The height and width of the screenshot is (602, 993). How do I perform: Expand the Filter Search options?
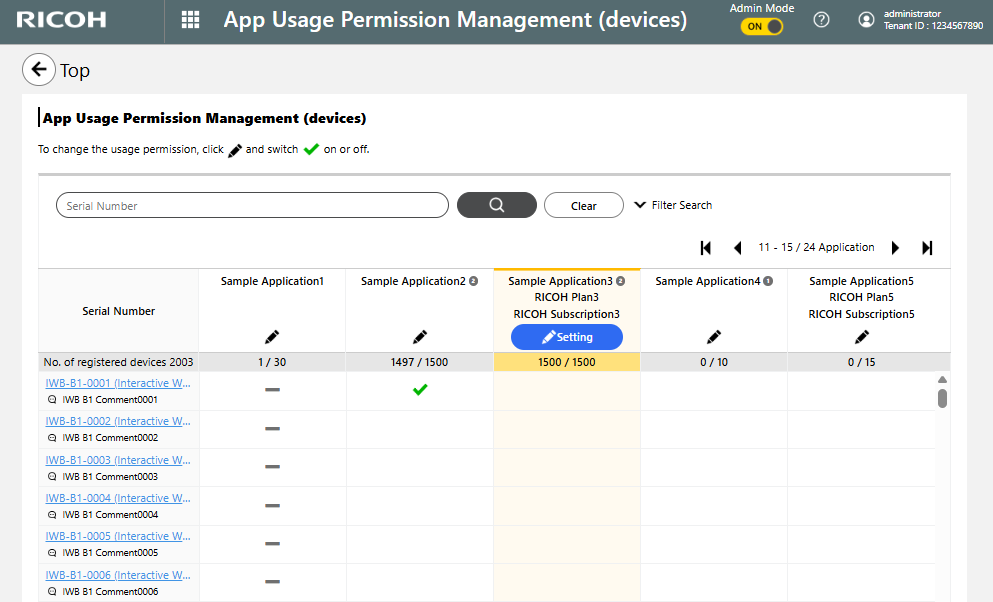pyautogui.click(x=673, y=205)
